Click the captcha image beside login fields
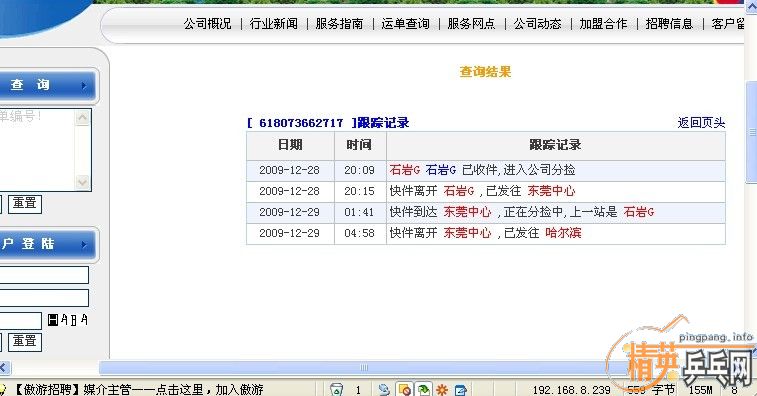This screenshot has height=396, width=757. (x=68, y=319)
